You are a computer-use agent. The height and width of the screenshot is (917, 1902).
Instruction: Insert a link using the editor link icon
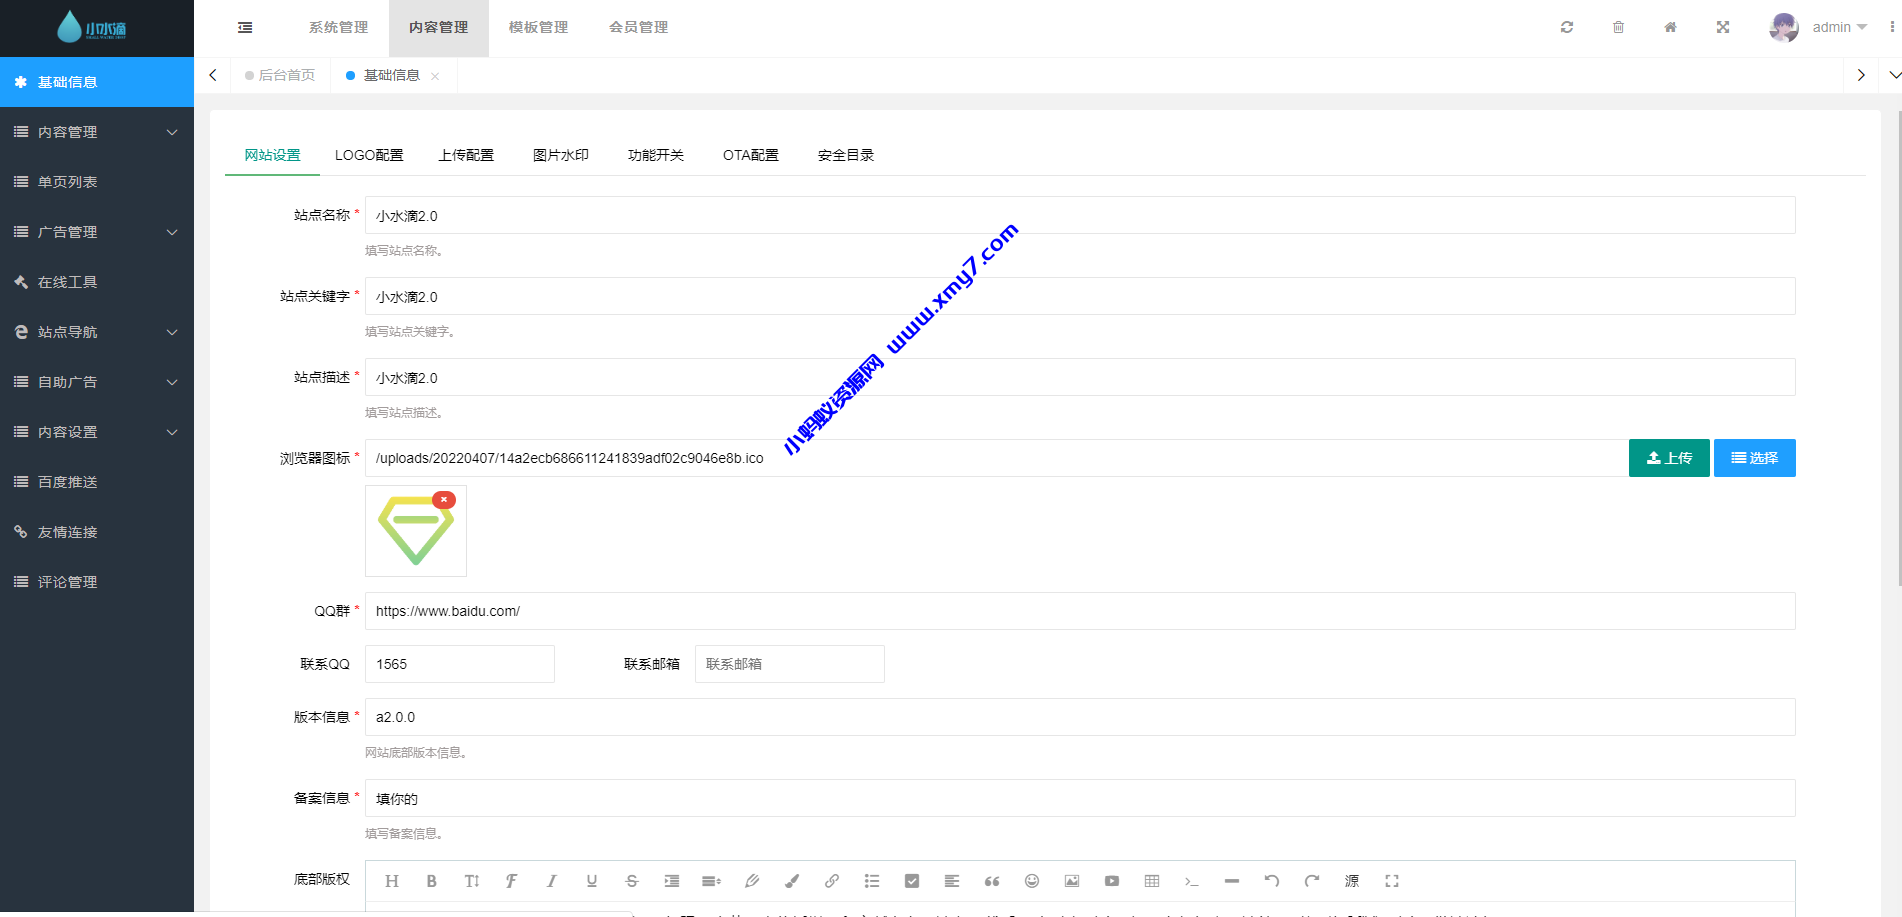(831, 881)
